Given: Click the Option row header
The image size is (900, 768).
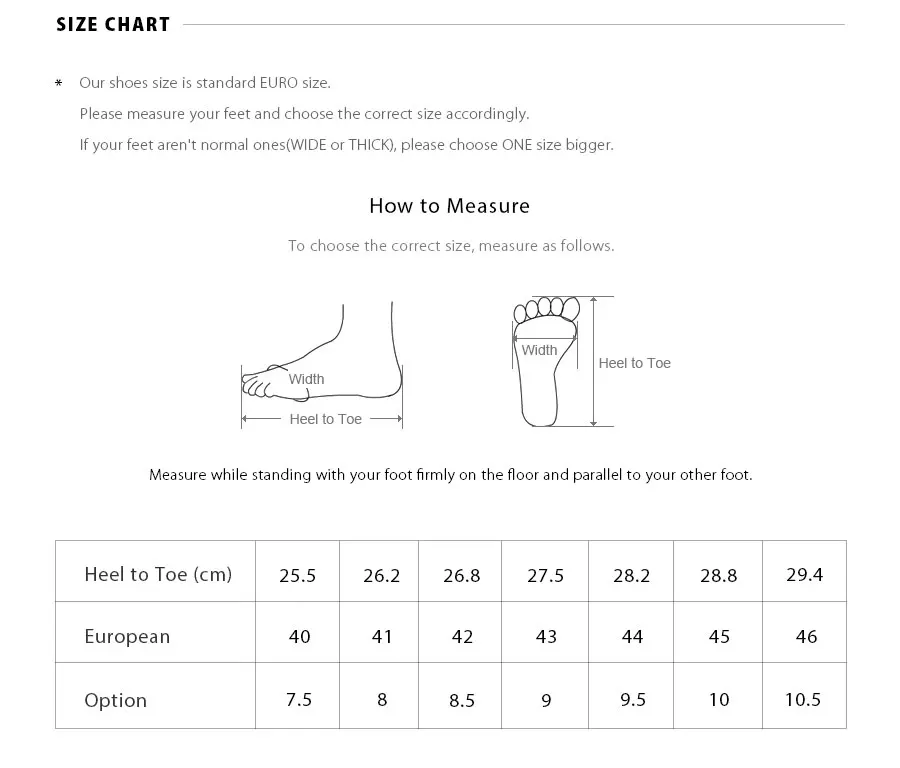Looking at the screenshot, I should click(x=115, y=700).
